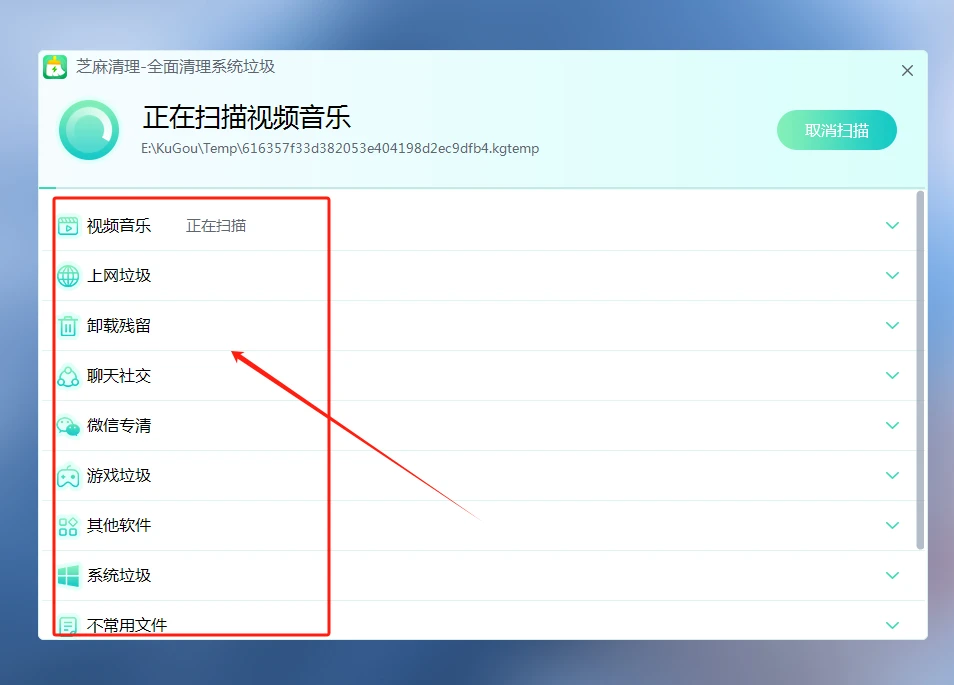The height and width of the screenshot is (685, 954).
Task: Expand the 卸载残留 row chevron
Action: pos(892,325)
